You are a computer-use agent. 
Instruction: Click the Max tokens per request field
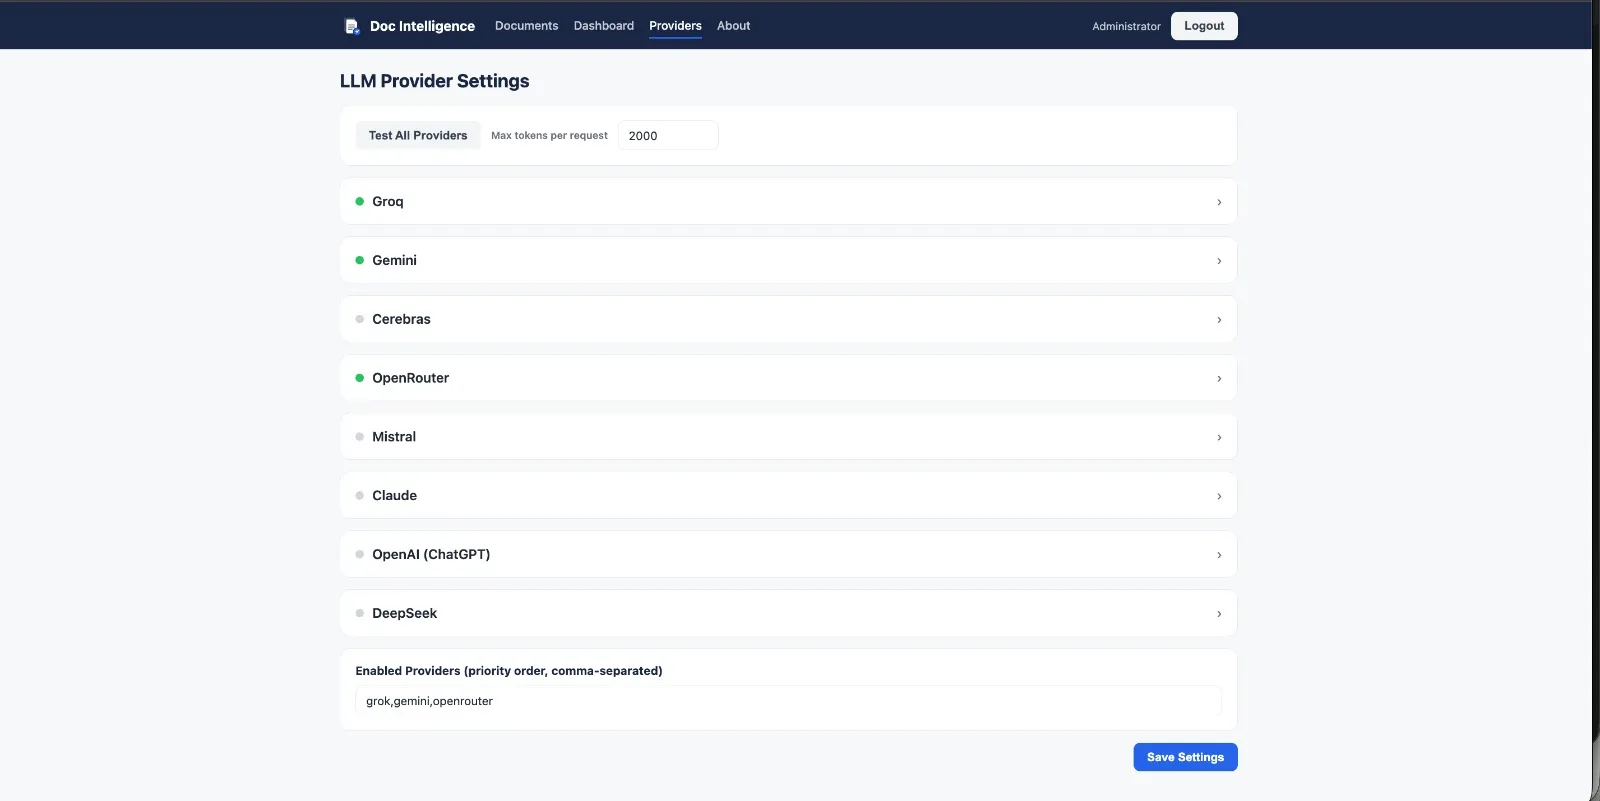(x=668, y=135)
